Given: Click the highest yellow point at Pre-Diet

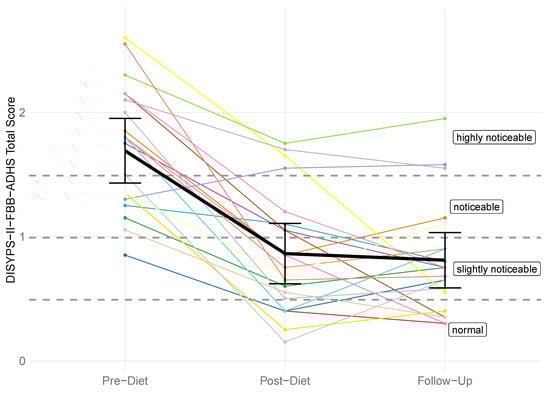Looking at the screenshot, I should tap(125, 38).
